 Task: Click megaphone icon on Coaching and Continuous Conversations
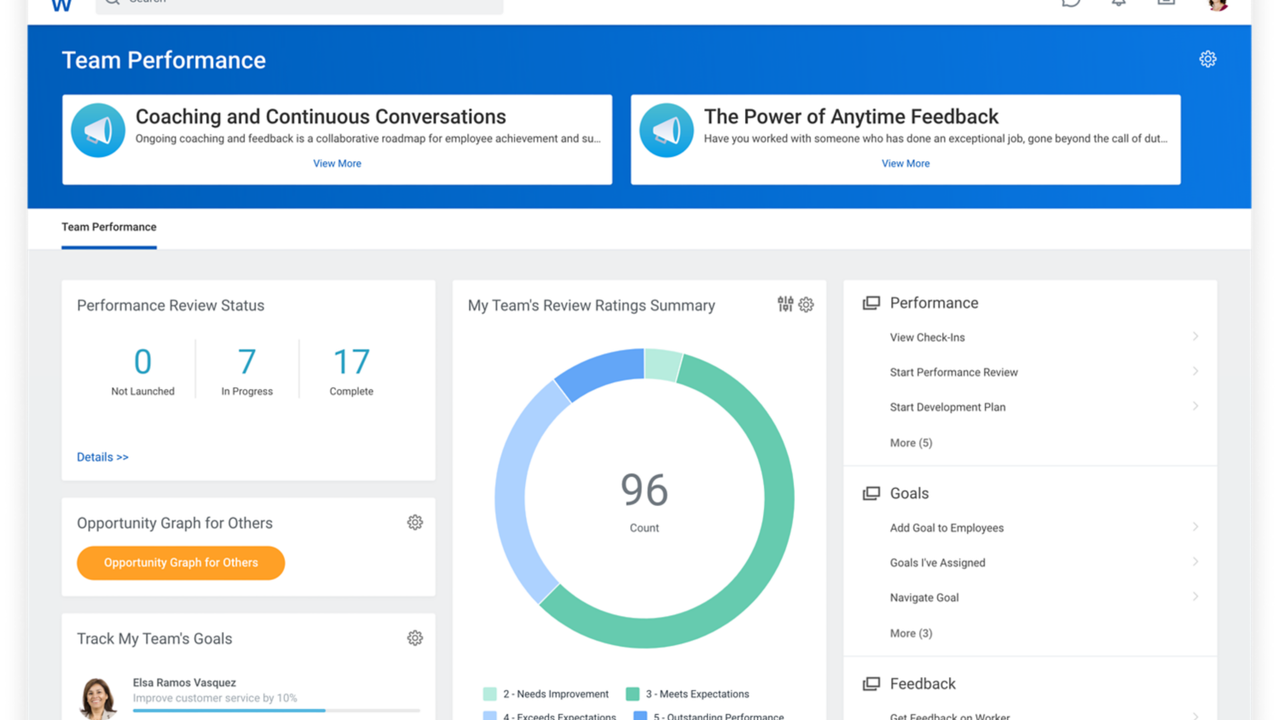98,131
